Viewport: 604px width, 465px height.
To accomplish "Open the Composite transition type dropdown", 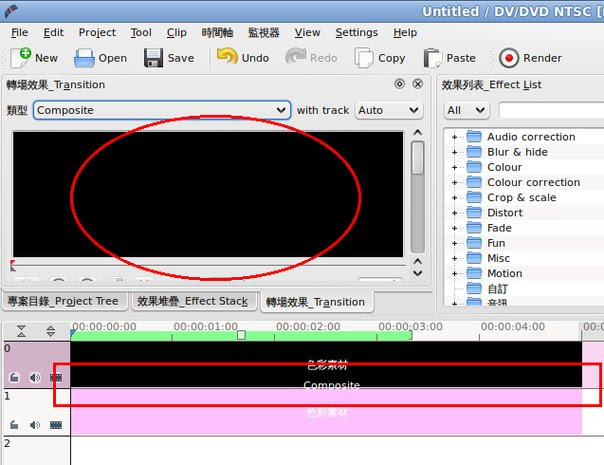I will [x=162, y=110].
